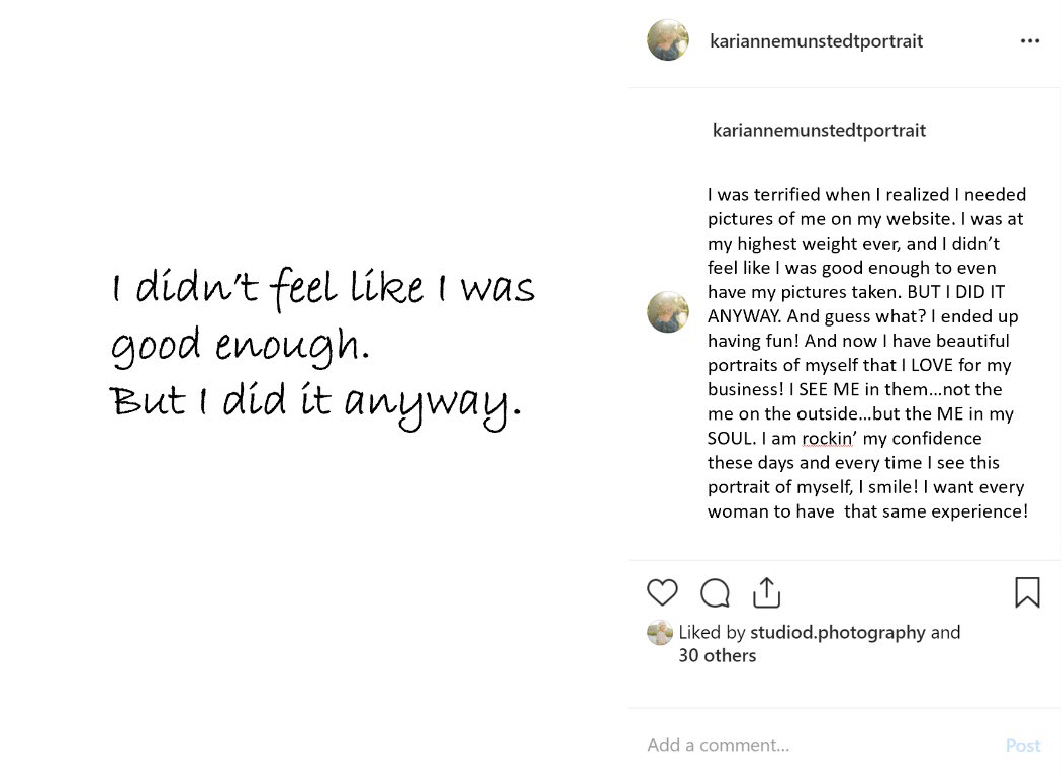View the '30 others' likes list
This screenshot has height=778, width=1062.
tap(717, 656)
